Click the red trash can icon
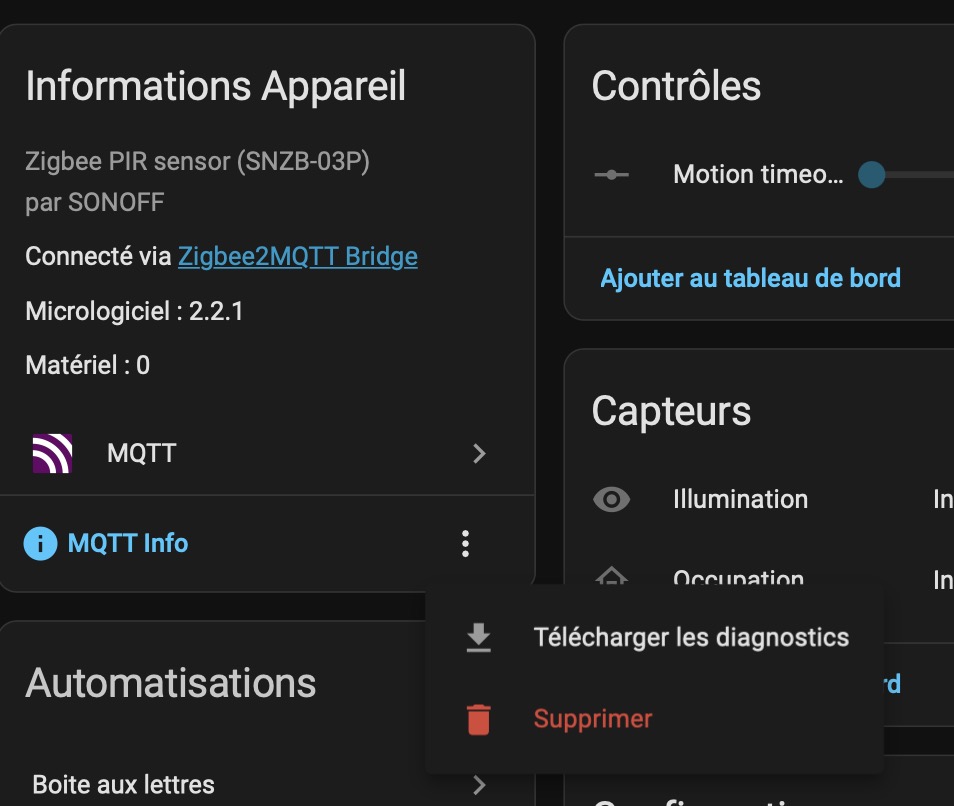Screen dimensions: 954x806 click(x=479, y=719)
